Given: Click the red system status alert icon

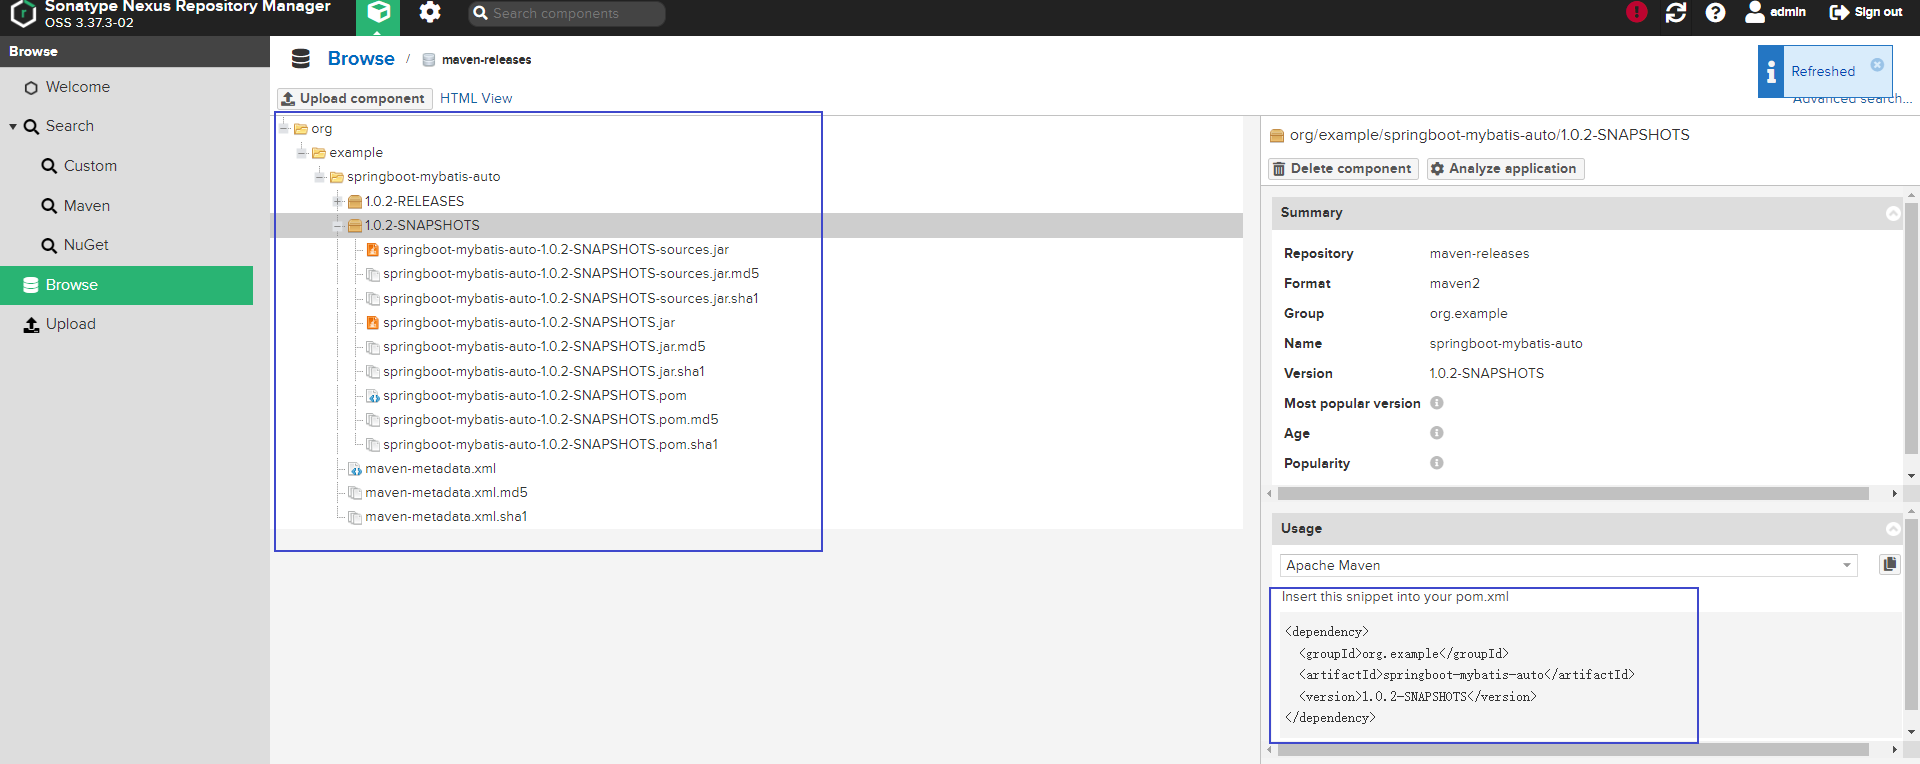Looking at the screenshot, I should tap(1637, 12).
